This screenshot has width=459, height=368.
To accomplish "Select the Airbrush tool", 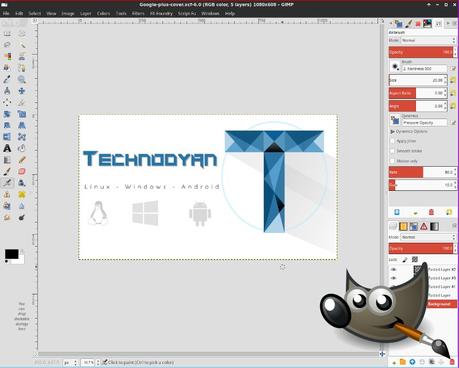I will click(7, 183).
